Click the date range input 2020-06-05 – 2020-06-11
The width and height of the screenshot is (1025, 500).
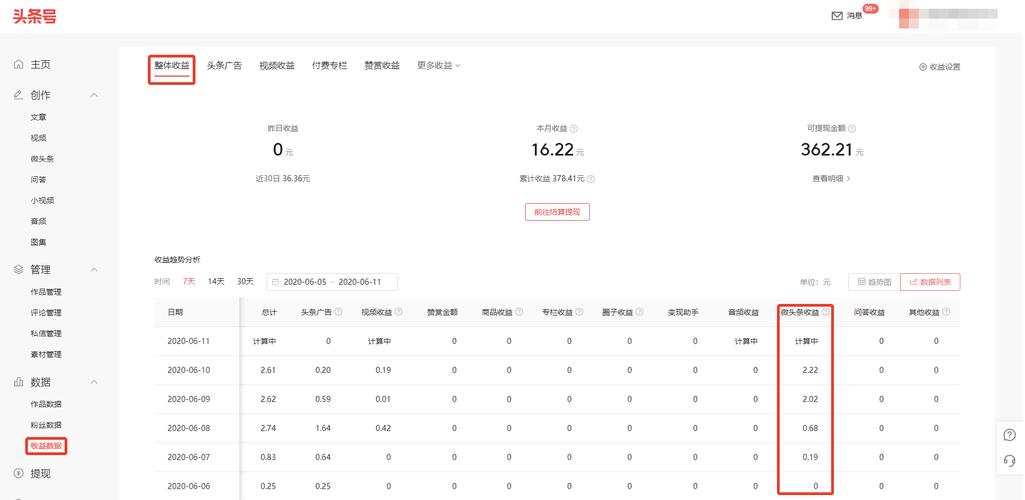coord(332,282)
